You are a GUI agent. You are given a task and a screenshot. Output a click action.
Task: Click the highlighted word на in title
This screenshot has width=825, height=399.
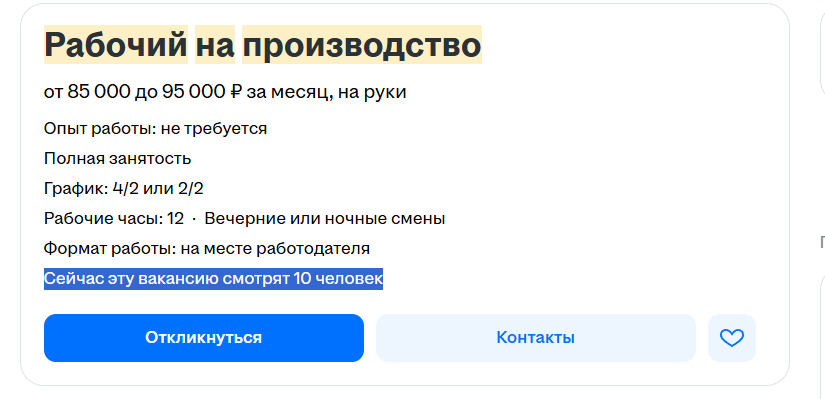tap(215, 45)
